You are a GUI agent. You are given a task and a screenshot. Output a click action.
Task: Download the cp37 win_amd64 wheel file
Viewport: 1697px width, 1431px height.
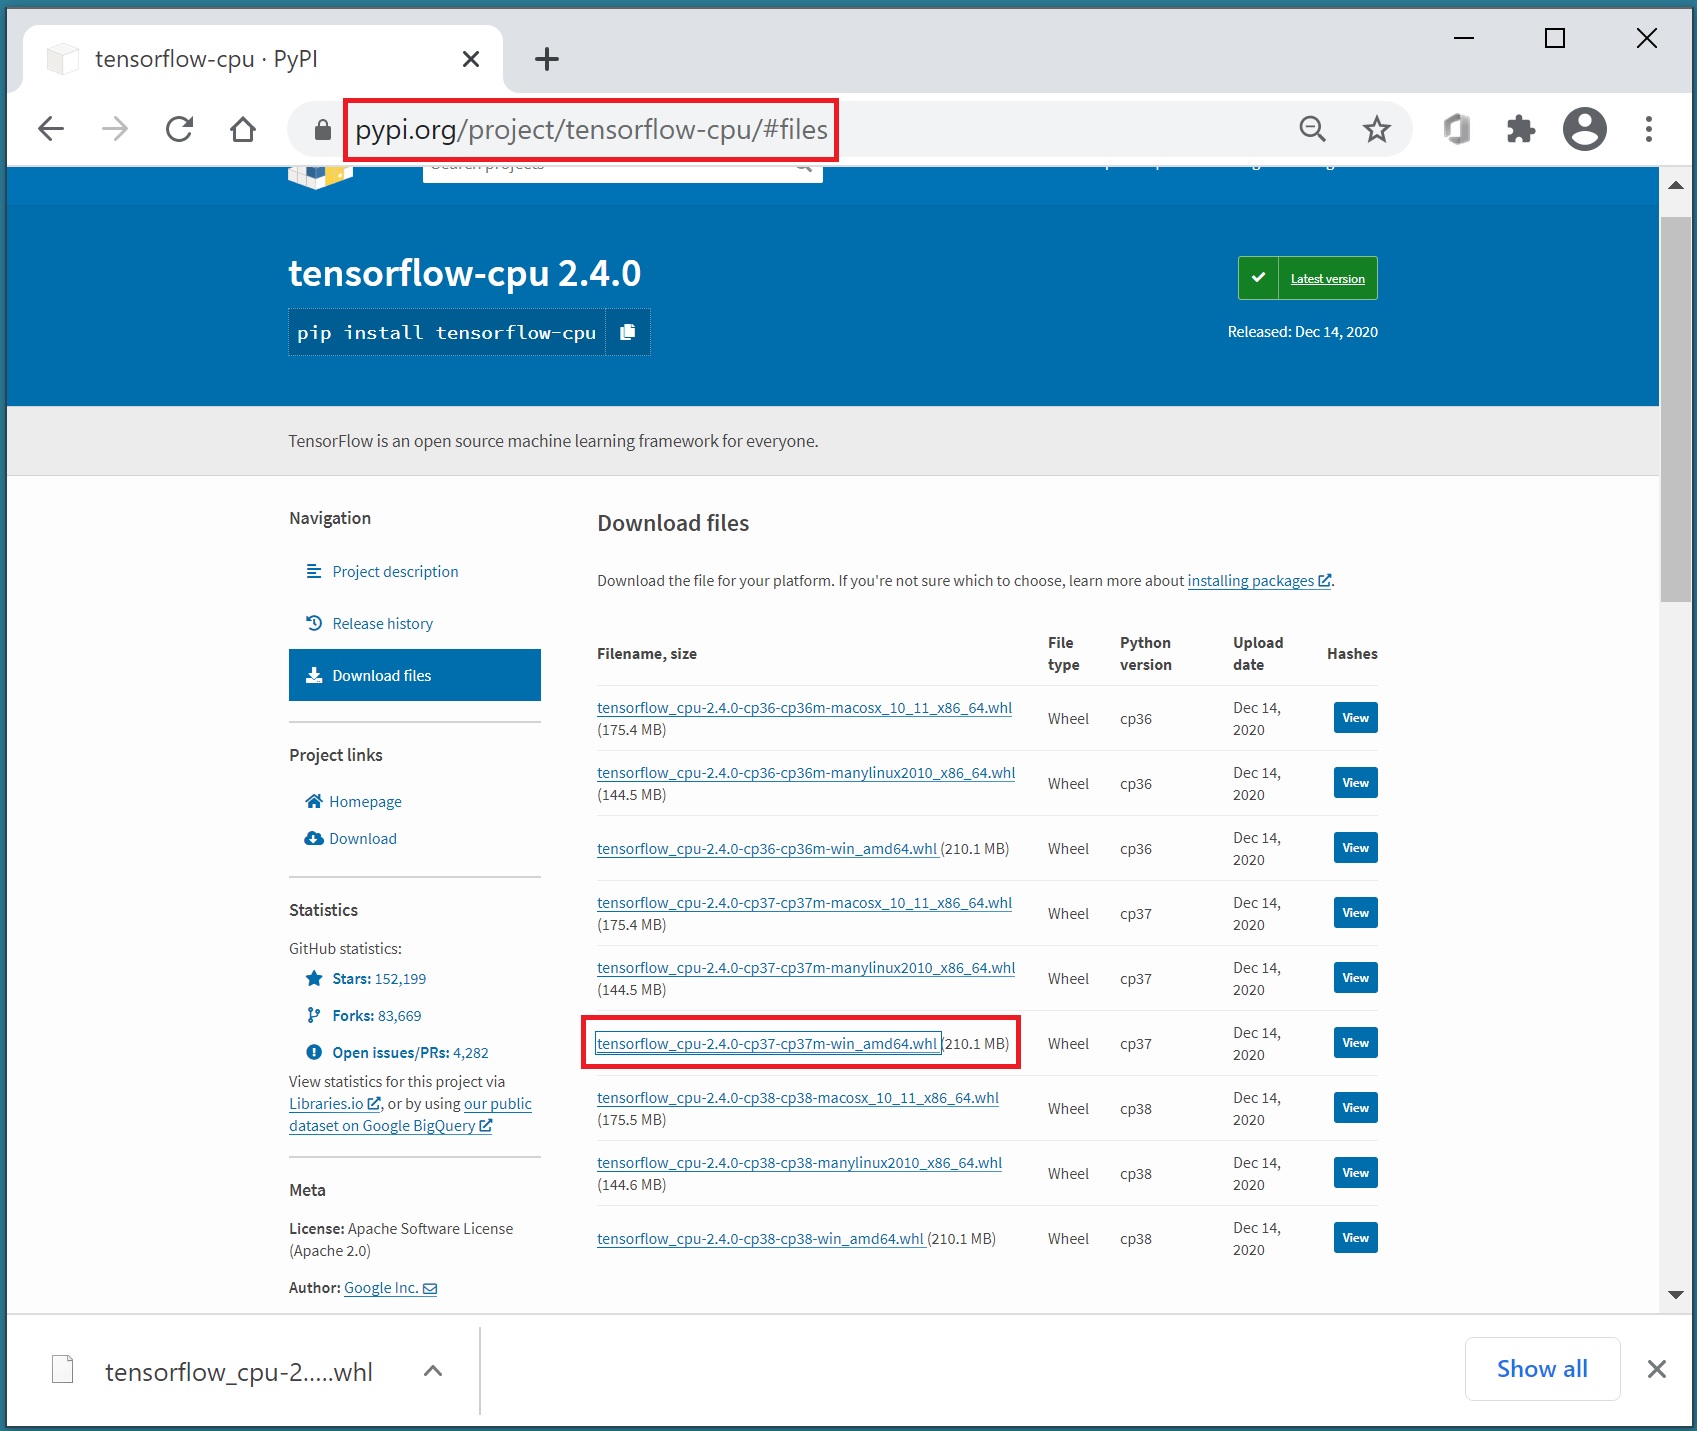point(767,1043)
